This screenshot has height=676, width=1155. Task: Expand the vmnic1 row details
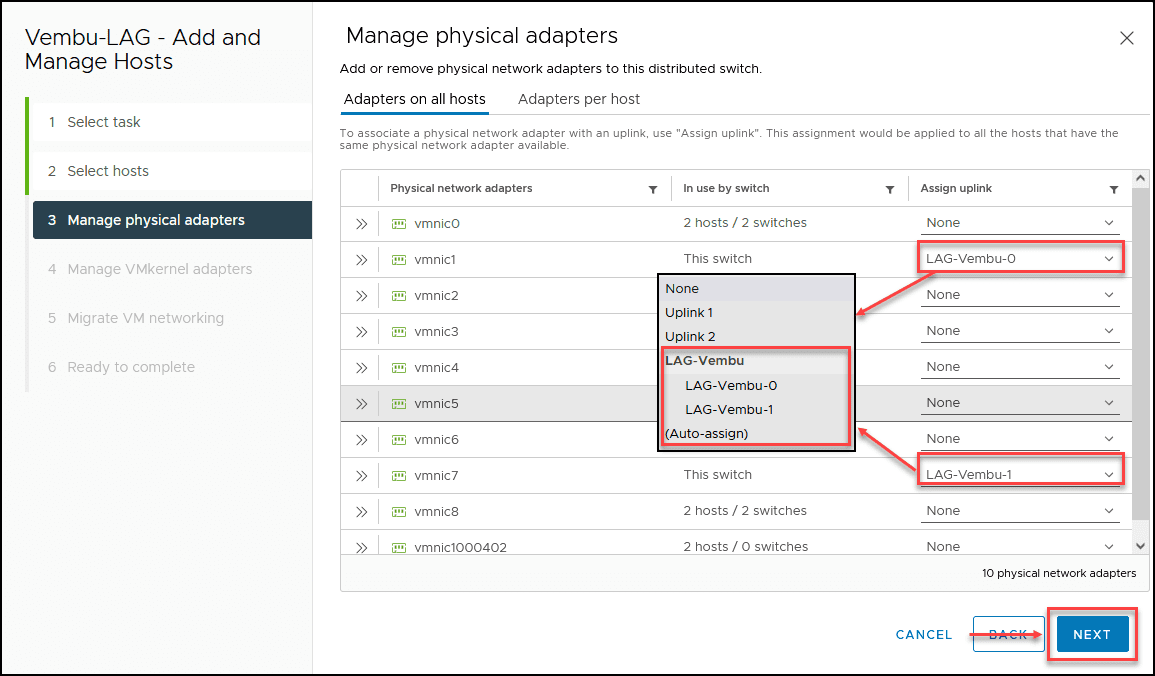(x=361, y=260)
